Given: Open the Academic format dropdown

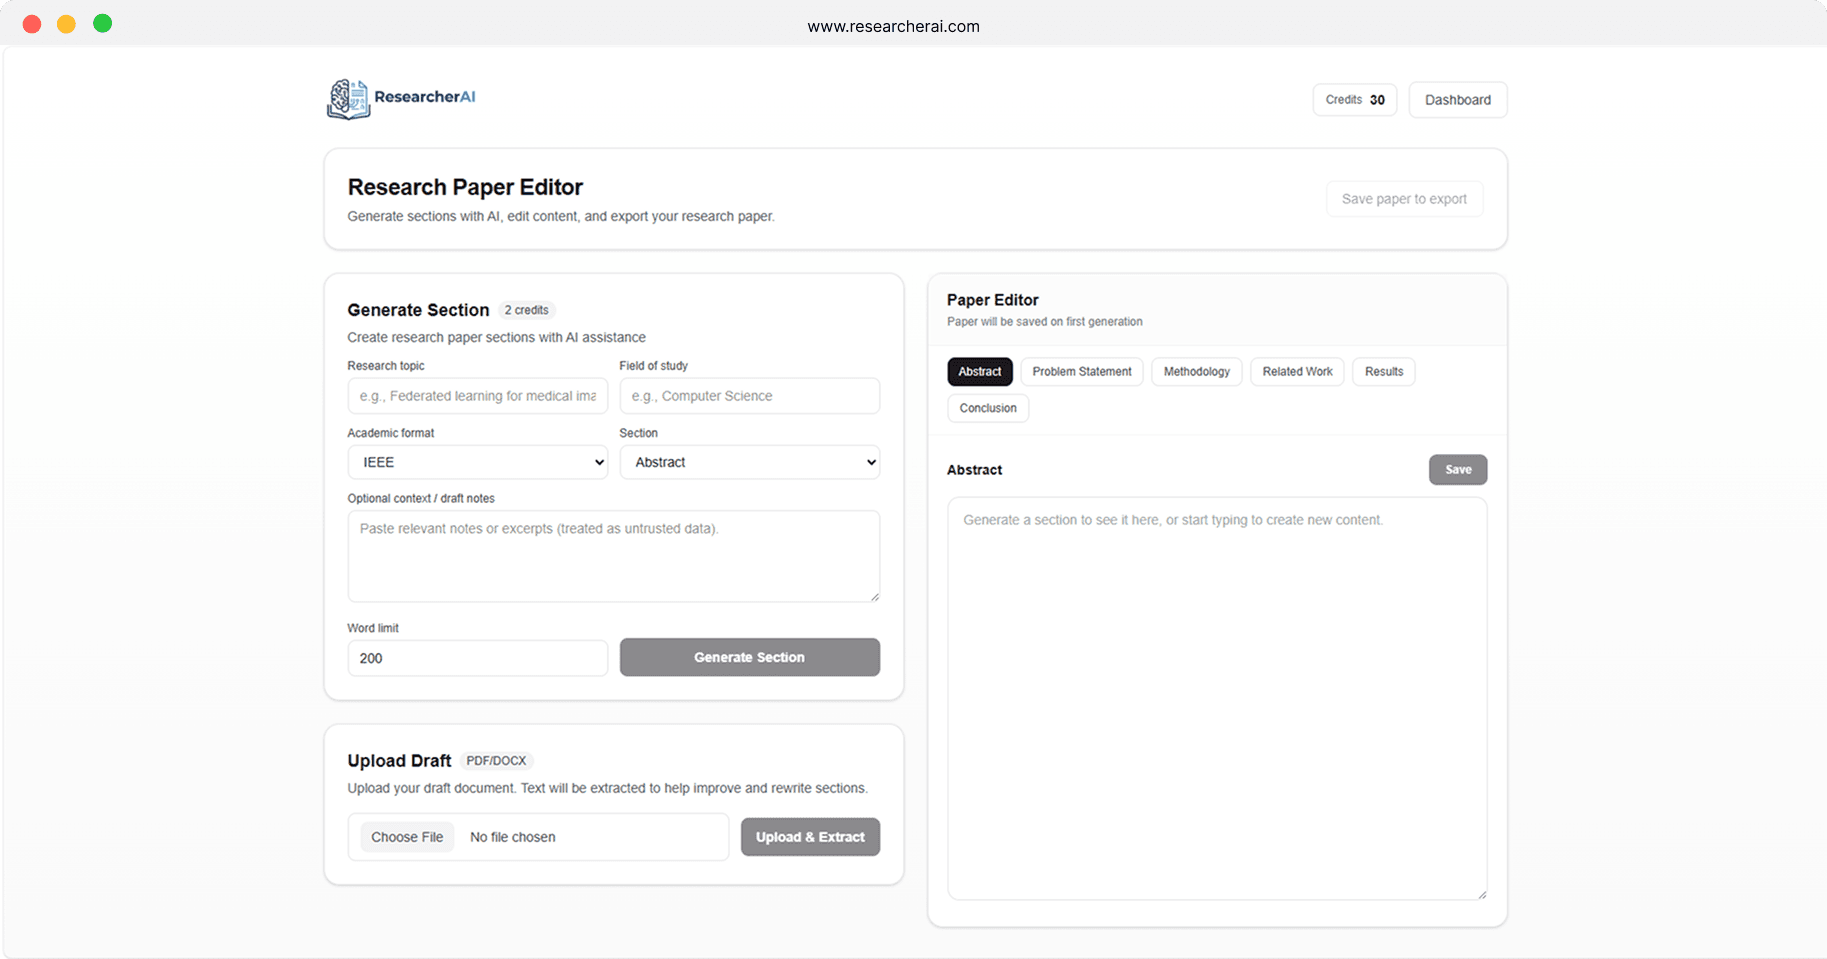Looking at the screenshot, I should (x=477, y=462).
